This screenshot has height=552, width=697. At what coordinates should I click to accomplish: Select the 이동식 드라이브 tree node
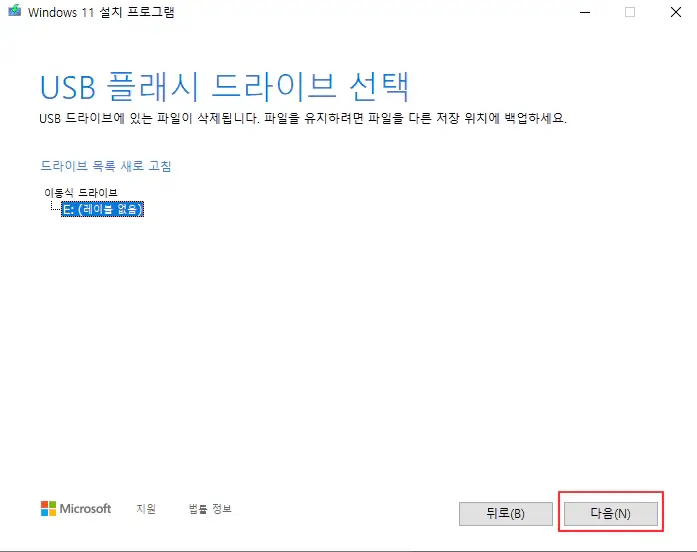click(80, 192)
